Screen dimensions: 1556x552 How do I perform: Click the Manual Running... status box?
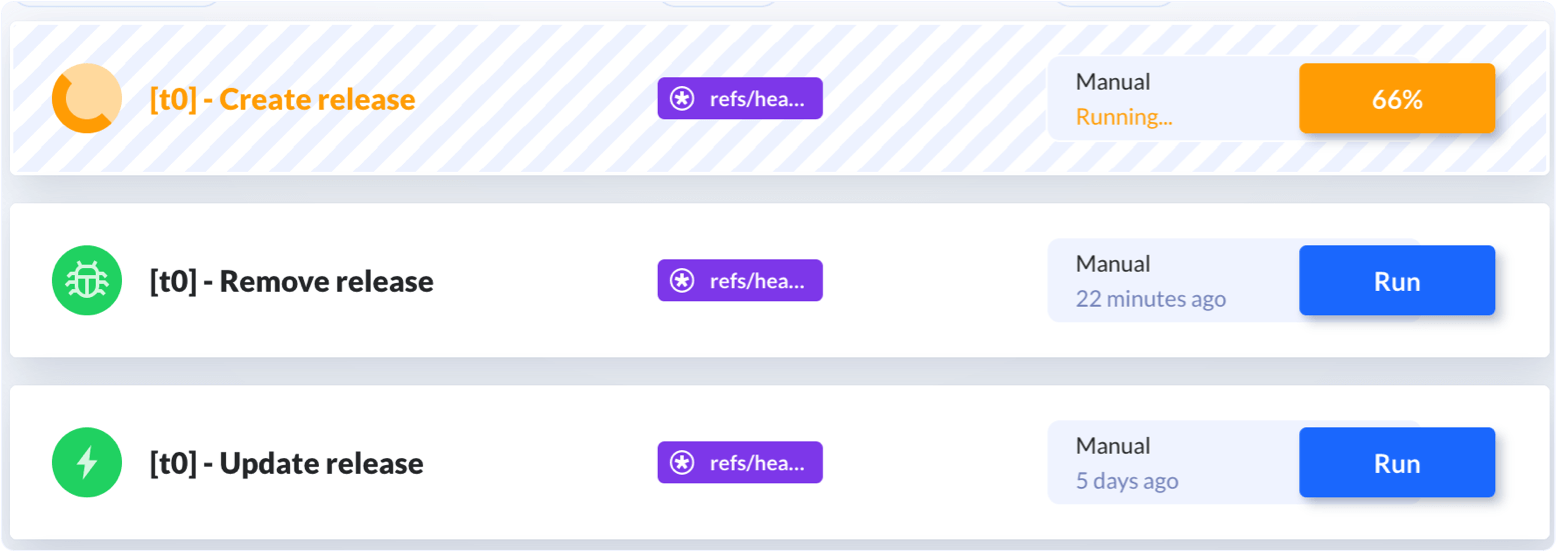[x=1174, y=99]
